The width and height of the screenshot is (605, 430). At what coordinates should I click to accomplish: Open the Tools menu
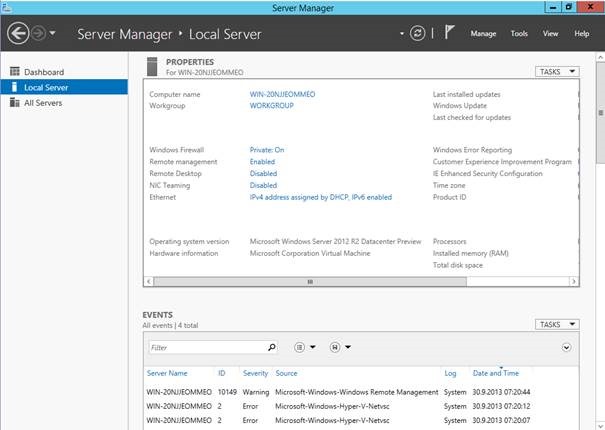519,34
